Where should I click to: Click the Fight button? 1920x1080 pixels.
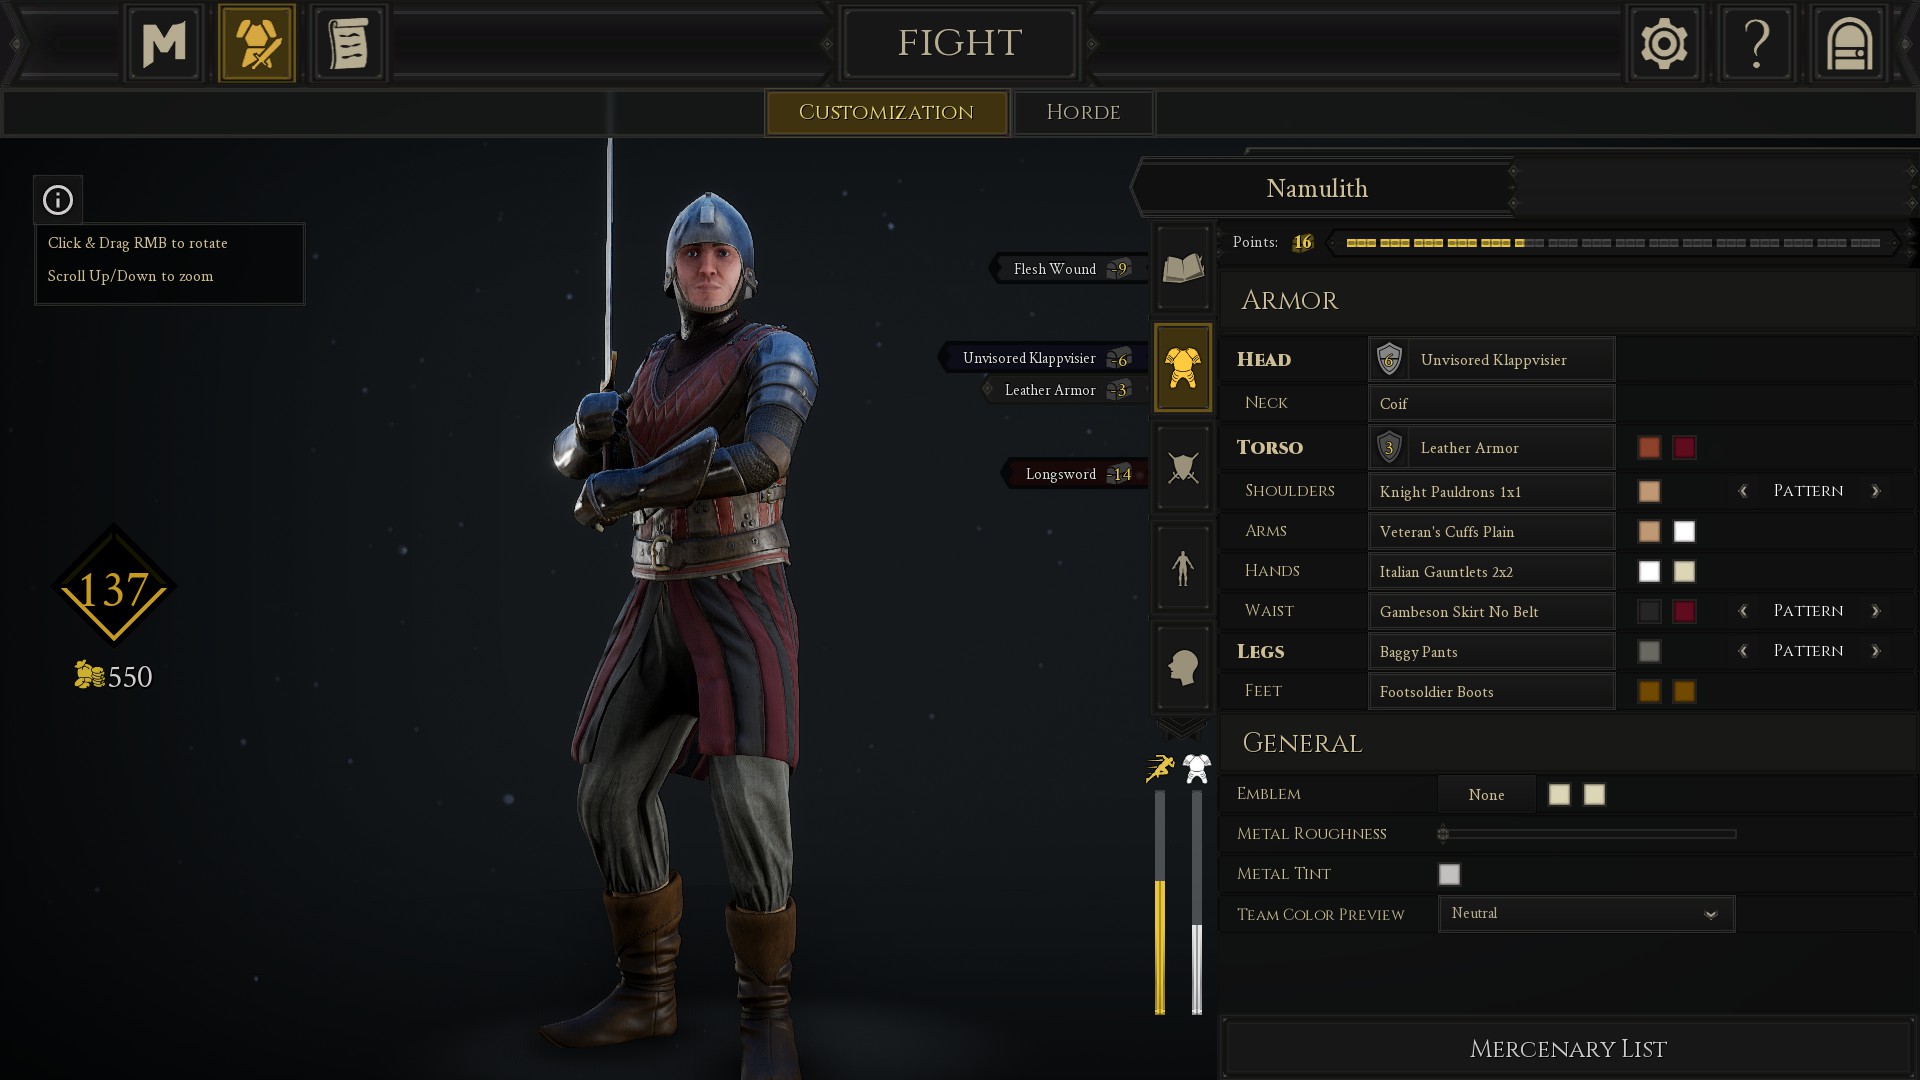pos(960,43)
